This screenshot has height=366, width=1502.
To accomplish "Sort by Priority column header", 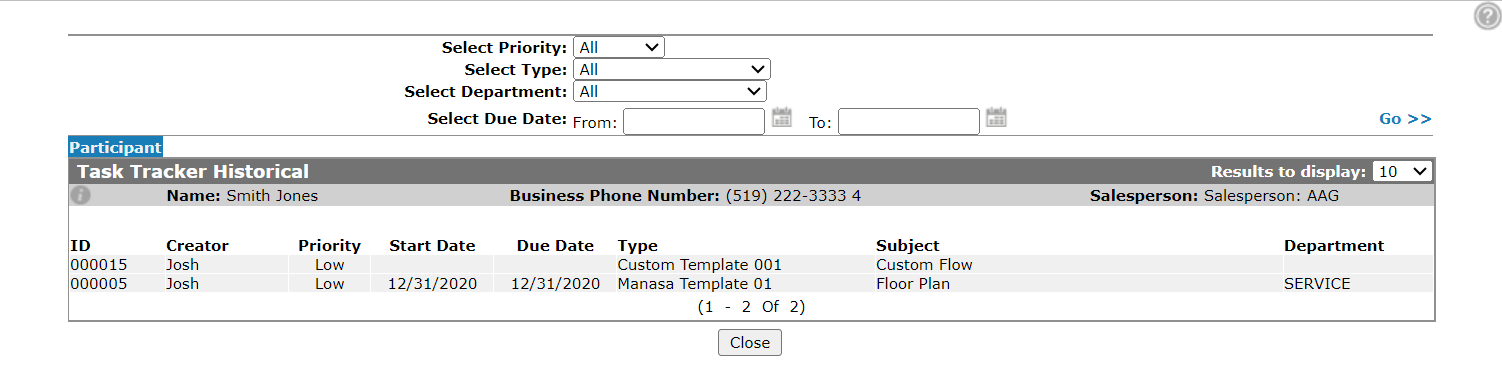I will [x=329, y=246].
